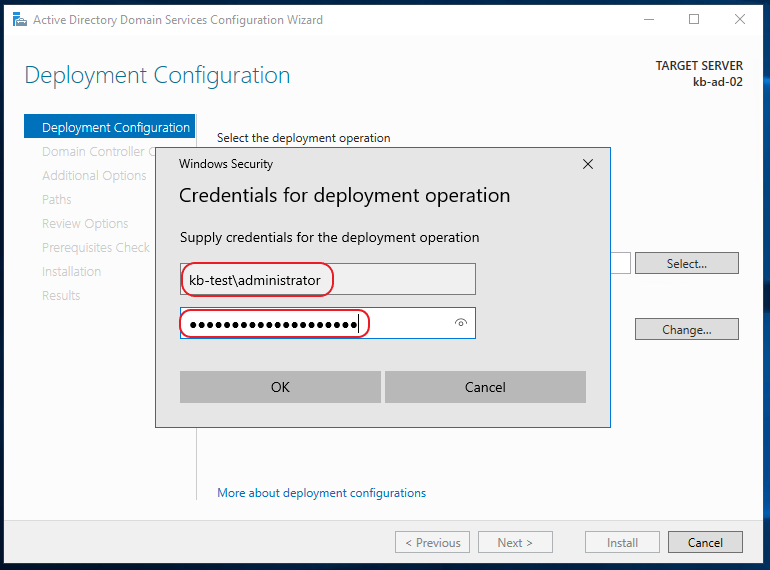Viewport: 770px width, 570px height.
Task: Click the Next > wizard button
Action: 515,542
